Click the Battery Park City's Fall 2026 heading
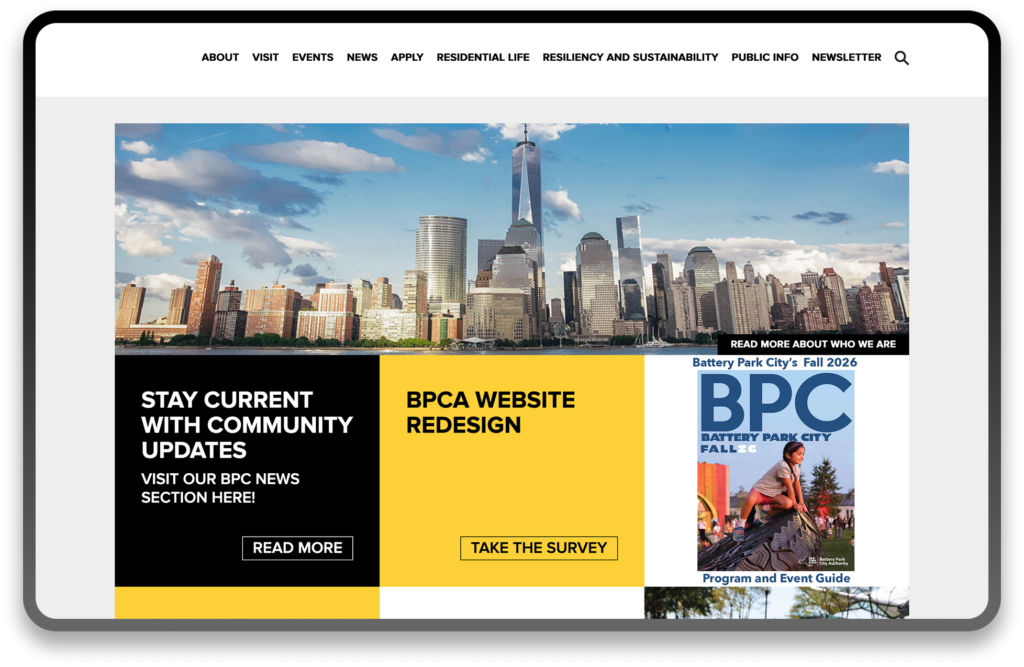This screenshot has height=667, width=1024. 775,363
